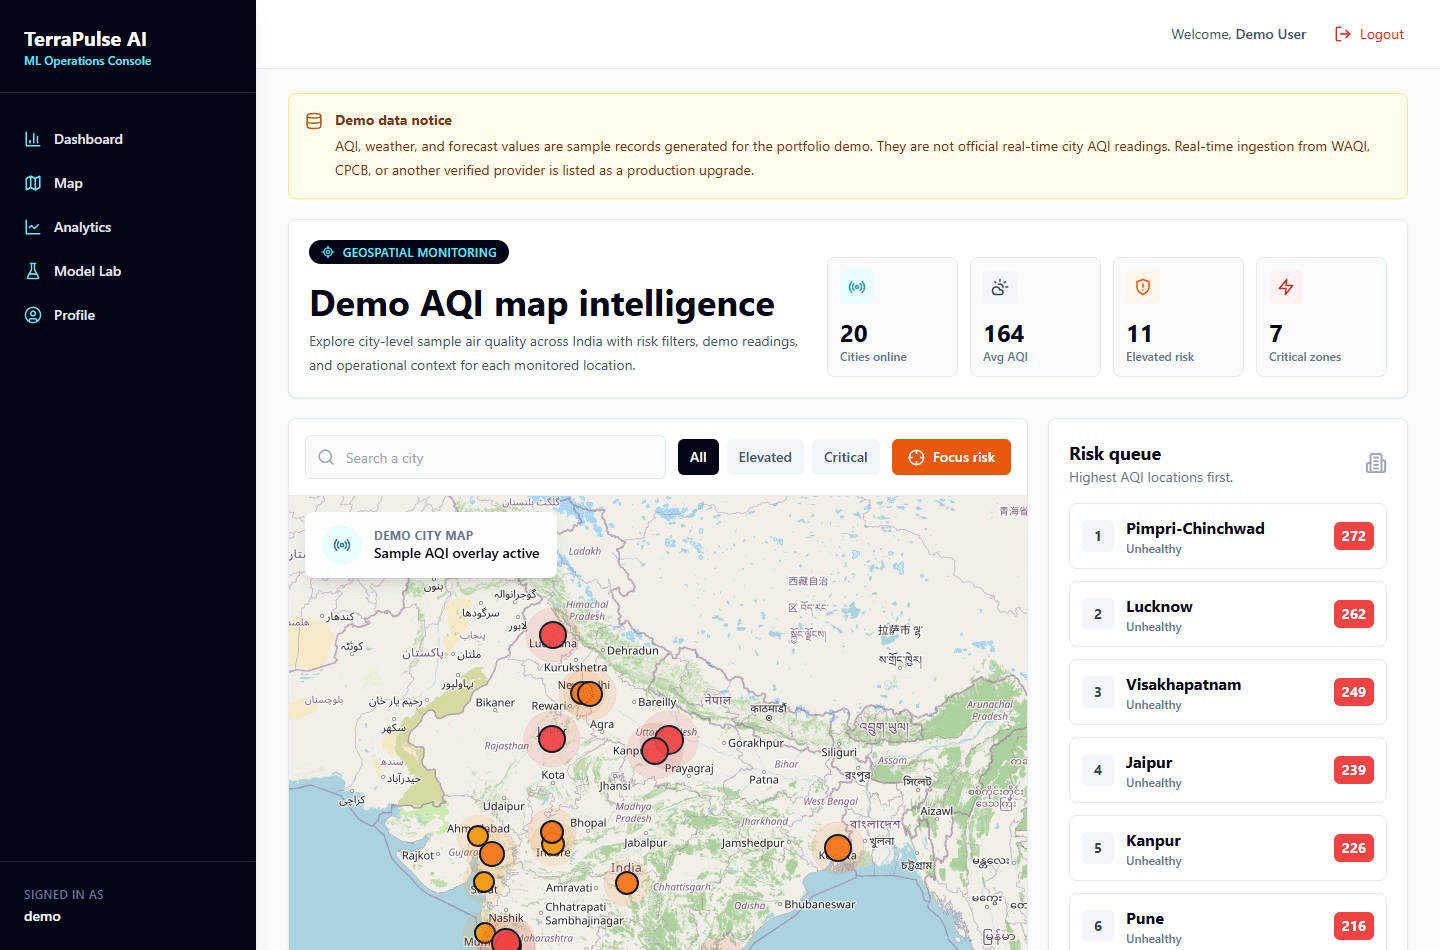
Task: Click the 249 AQI badge
Action: coord(1354,692)
